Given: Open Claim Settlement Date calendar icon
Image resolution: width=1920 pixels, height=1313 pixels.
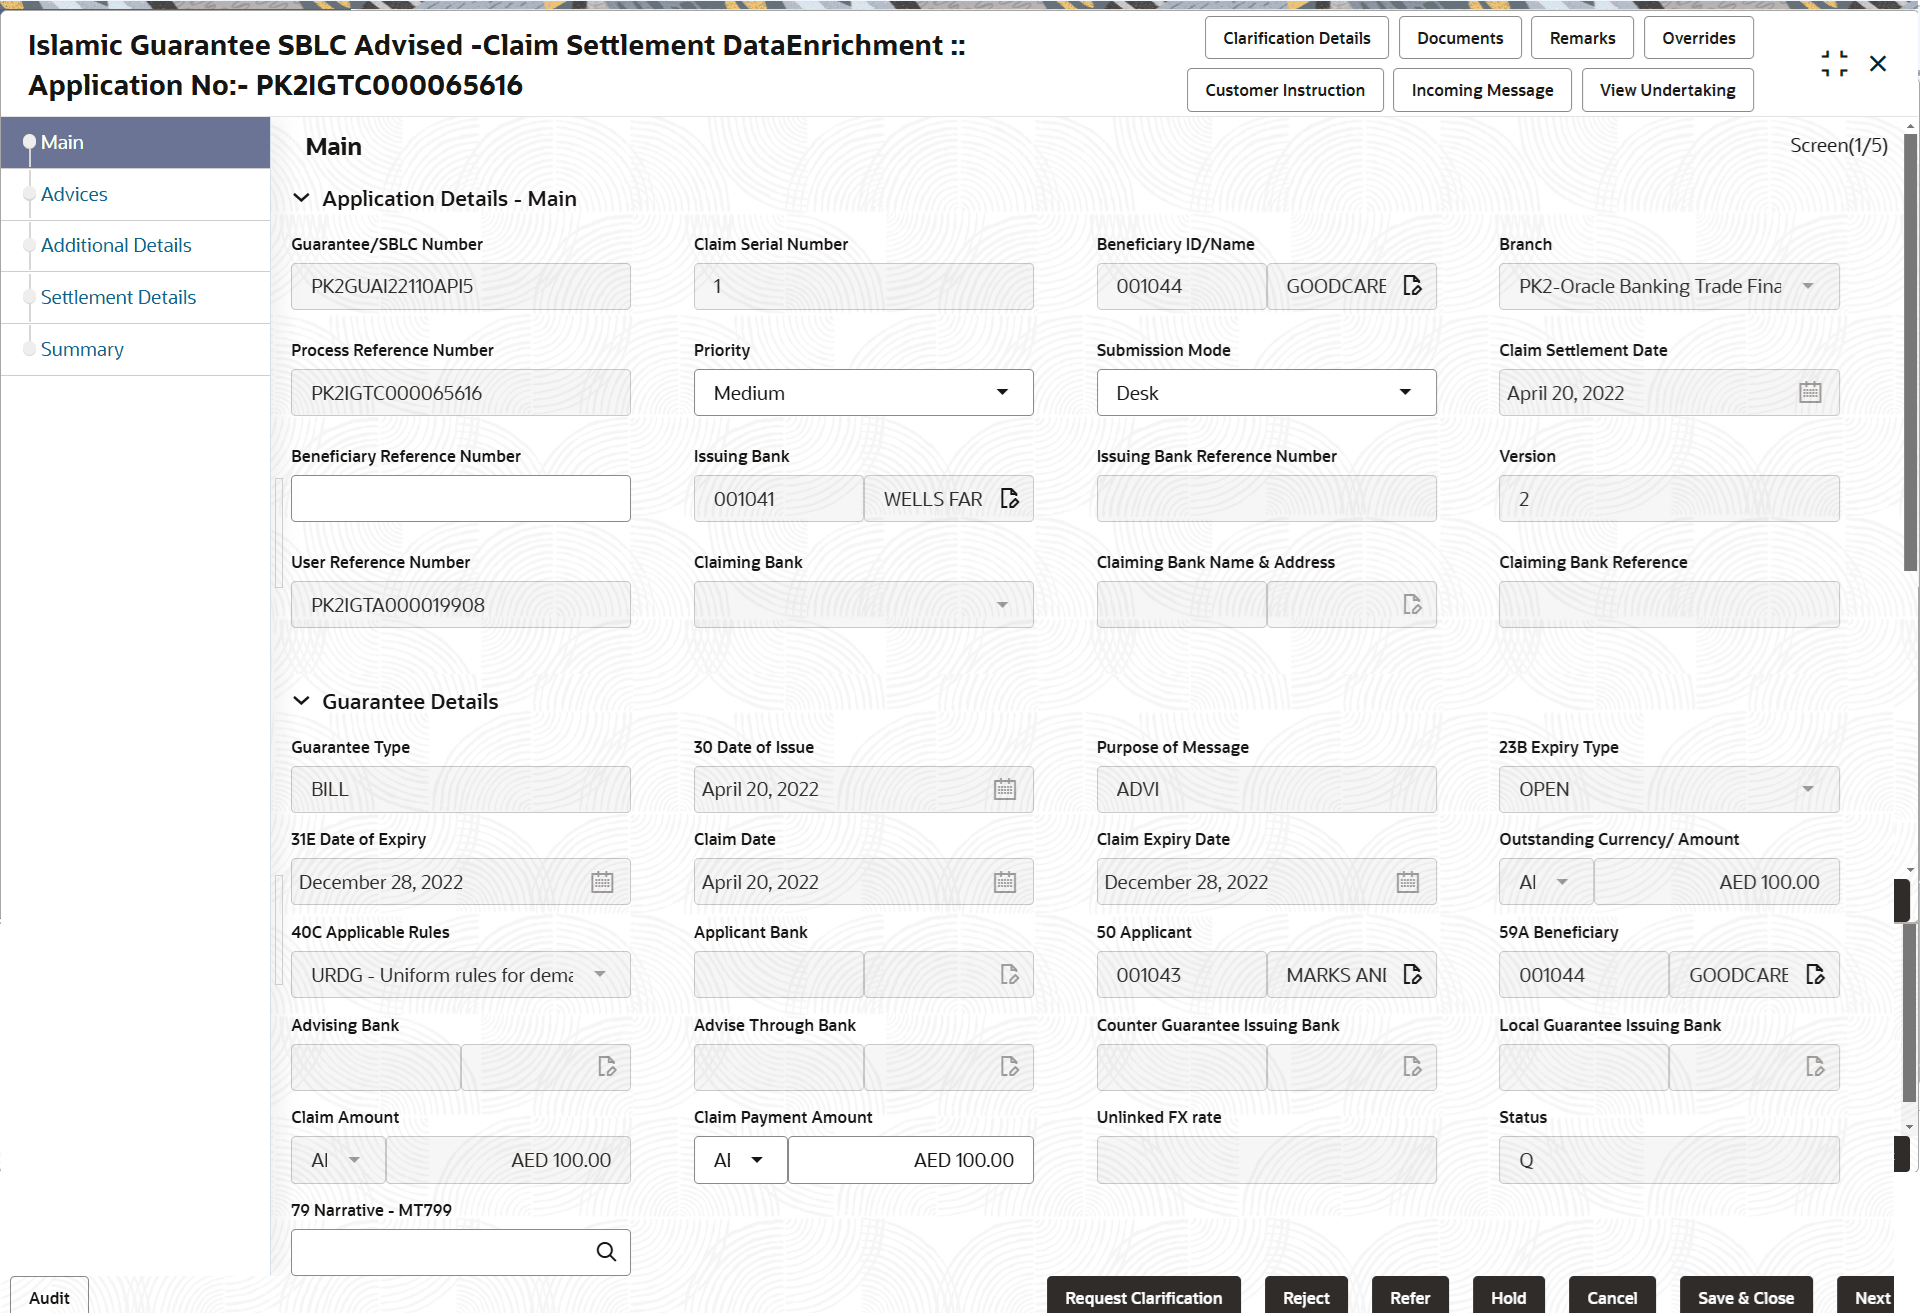Looking at the screenshot, I should [1810, 393].
